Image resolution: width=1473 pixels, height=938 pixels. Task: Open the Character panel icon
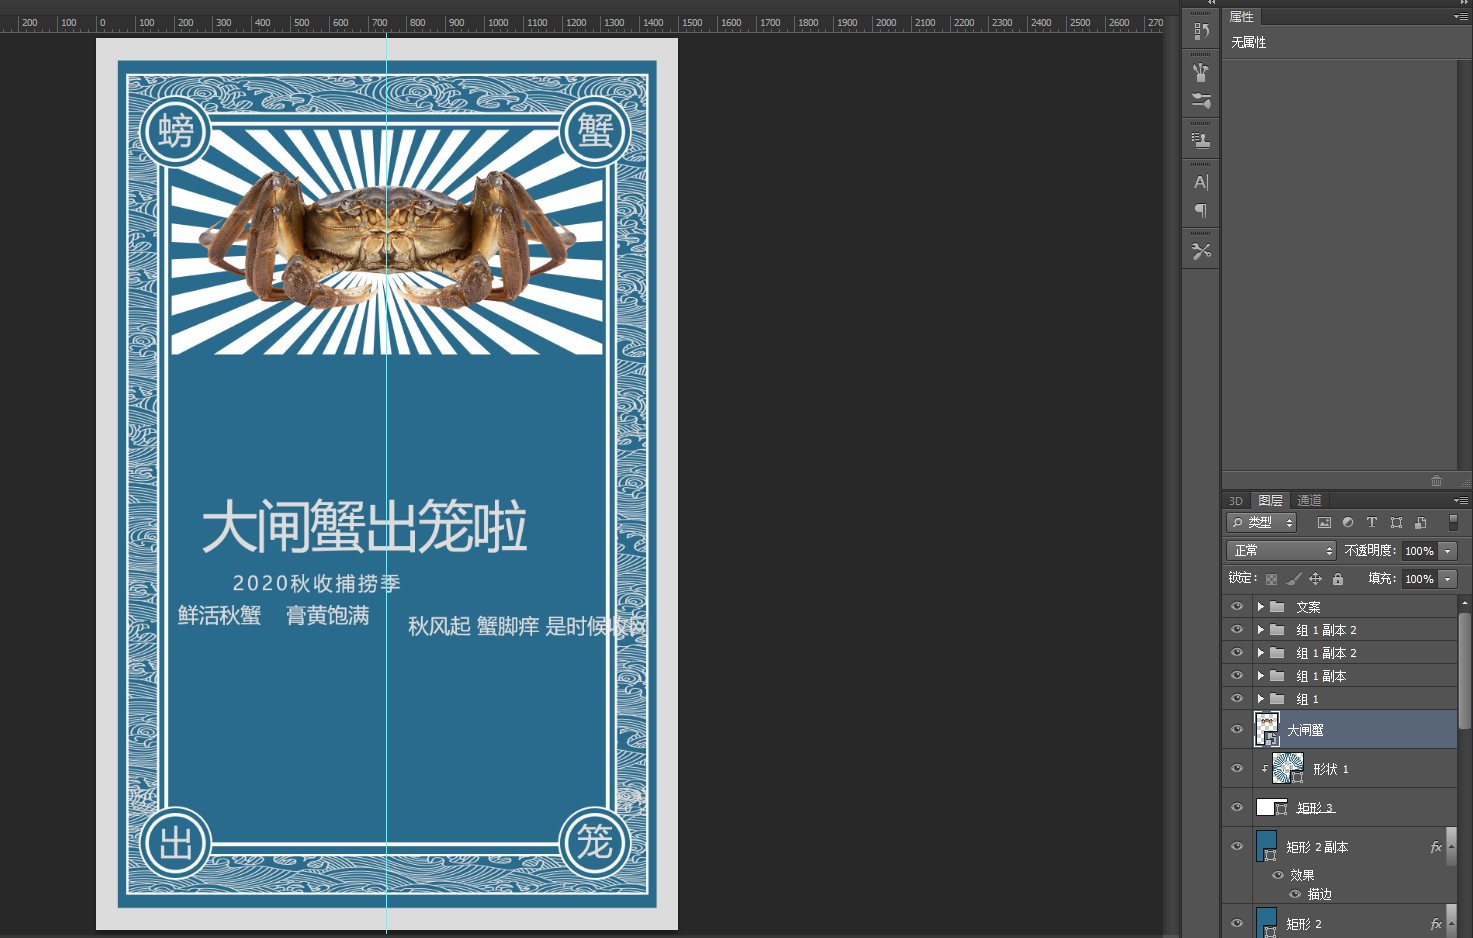coord(1201,182)
